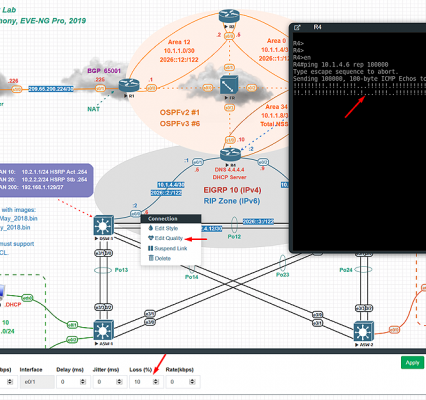Click the Po12 port-channel ellipse

pos(234,224)
